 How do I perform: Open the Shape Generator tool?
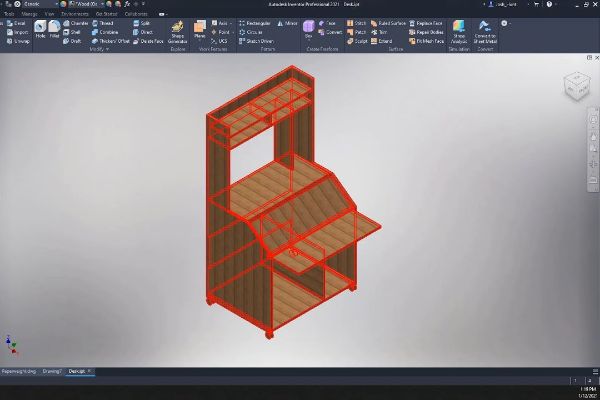click(x=177, y=31)
